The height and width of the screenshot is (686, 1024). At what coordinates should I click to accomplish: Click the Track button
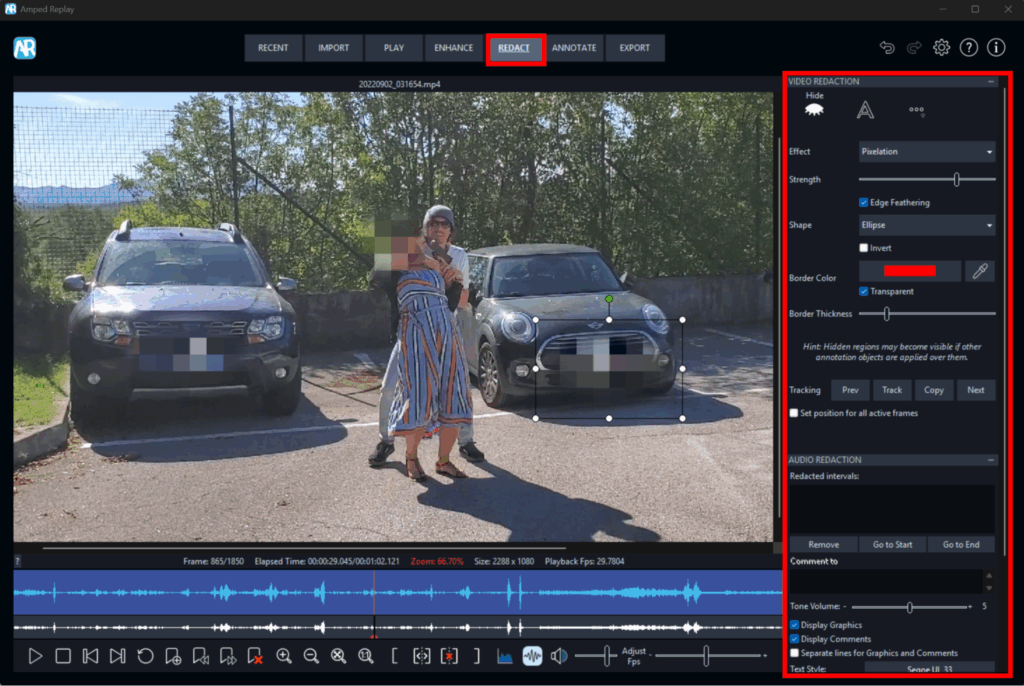pyautogui.click(x=892, y=390)
